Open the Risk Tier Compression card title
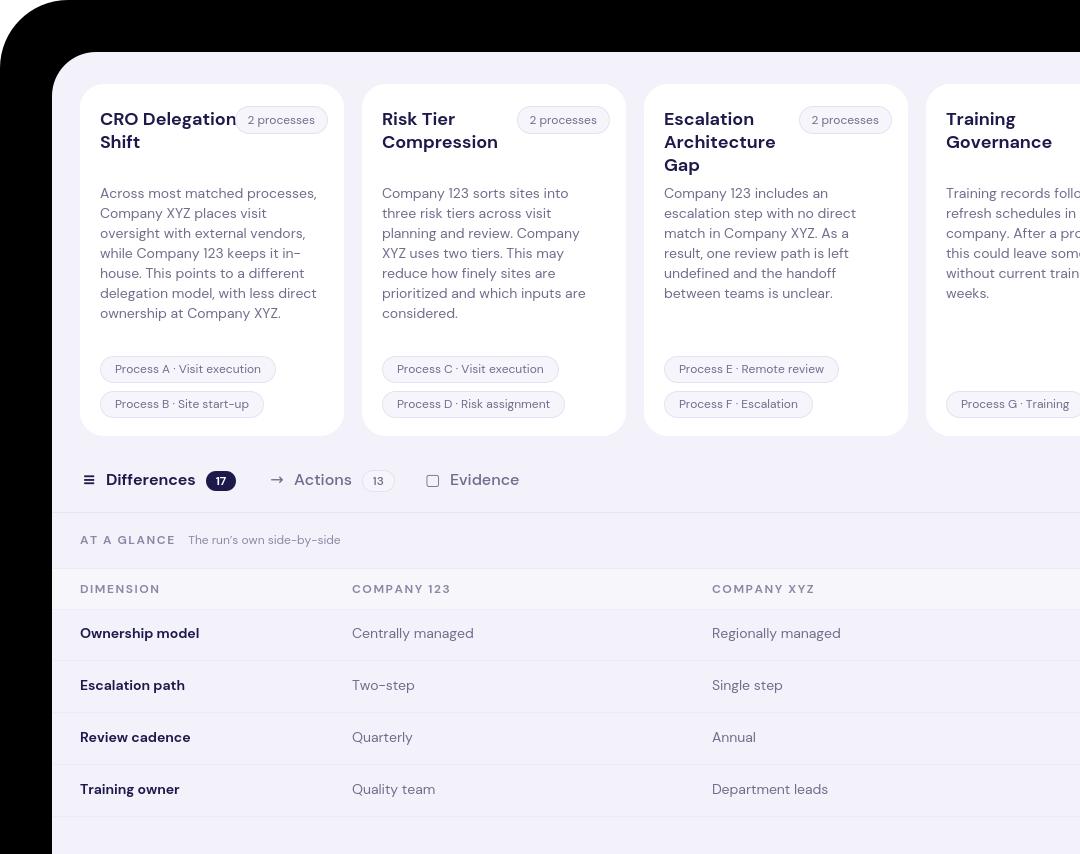 (x=439, y=130)
